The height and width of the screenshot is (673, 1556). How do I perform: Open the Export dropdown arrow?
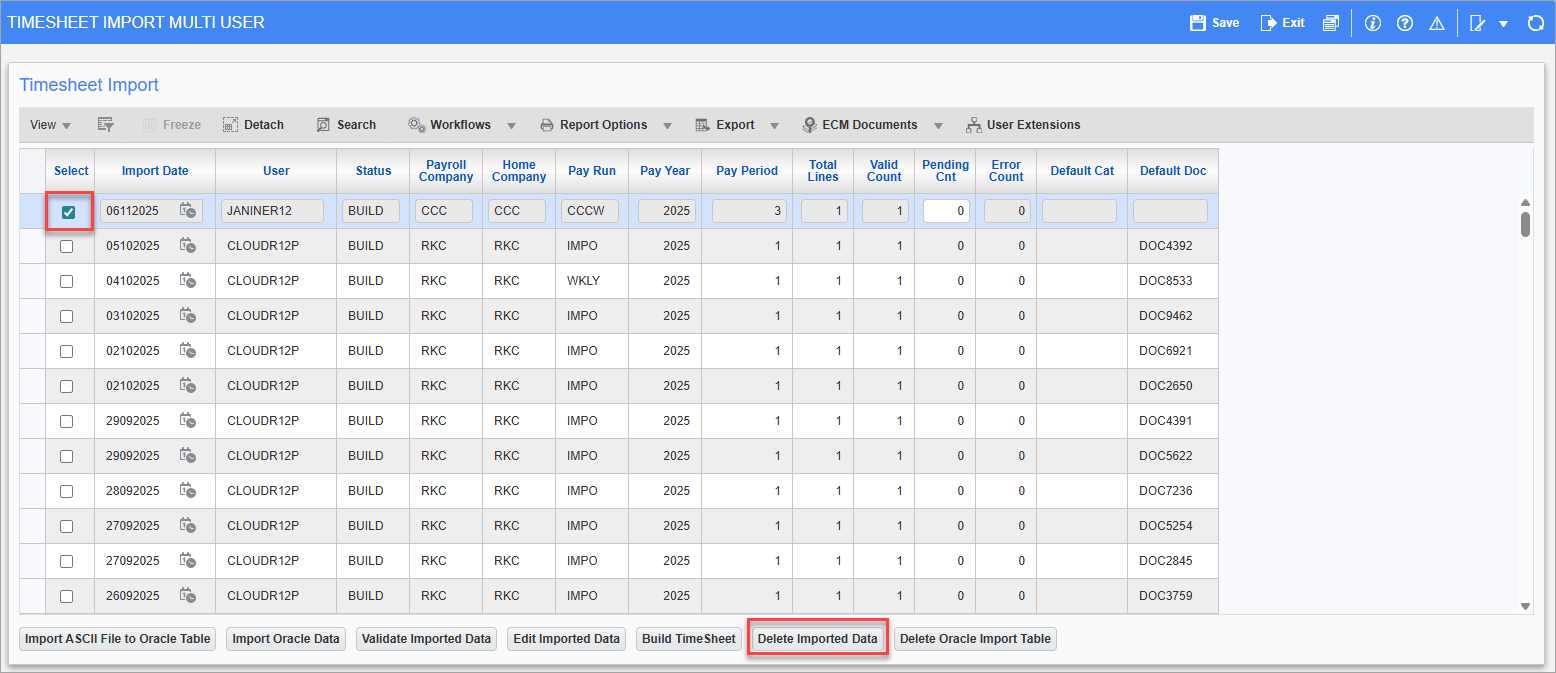pyautogui.click(x=774, y=124)
